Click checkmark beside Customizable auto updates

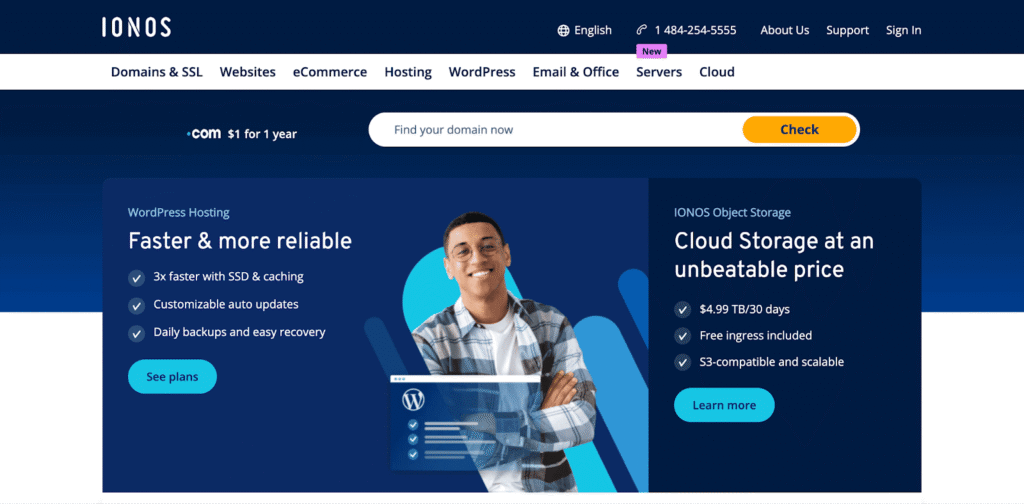coord(136,305)
